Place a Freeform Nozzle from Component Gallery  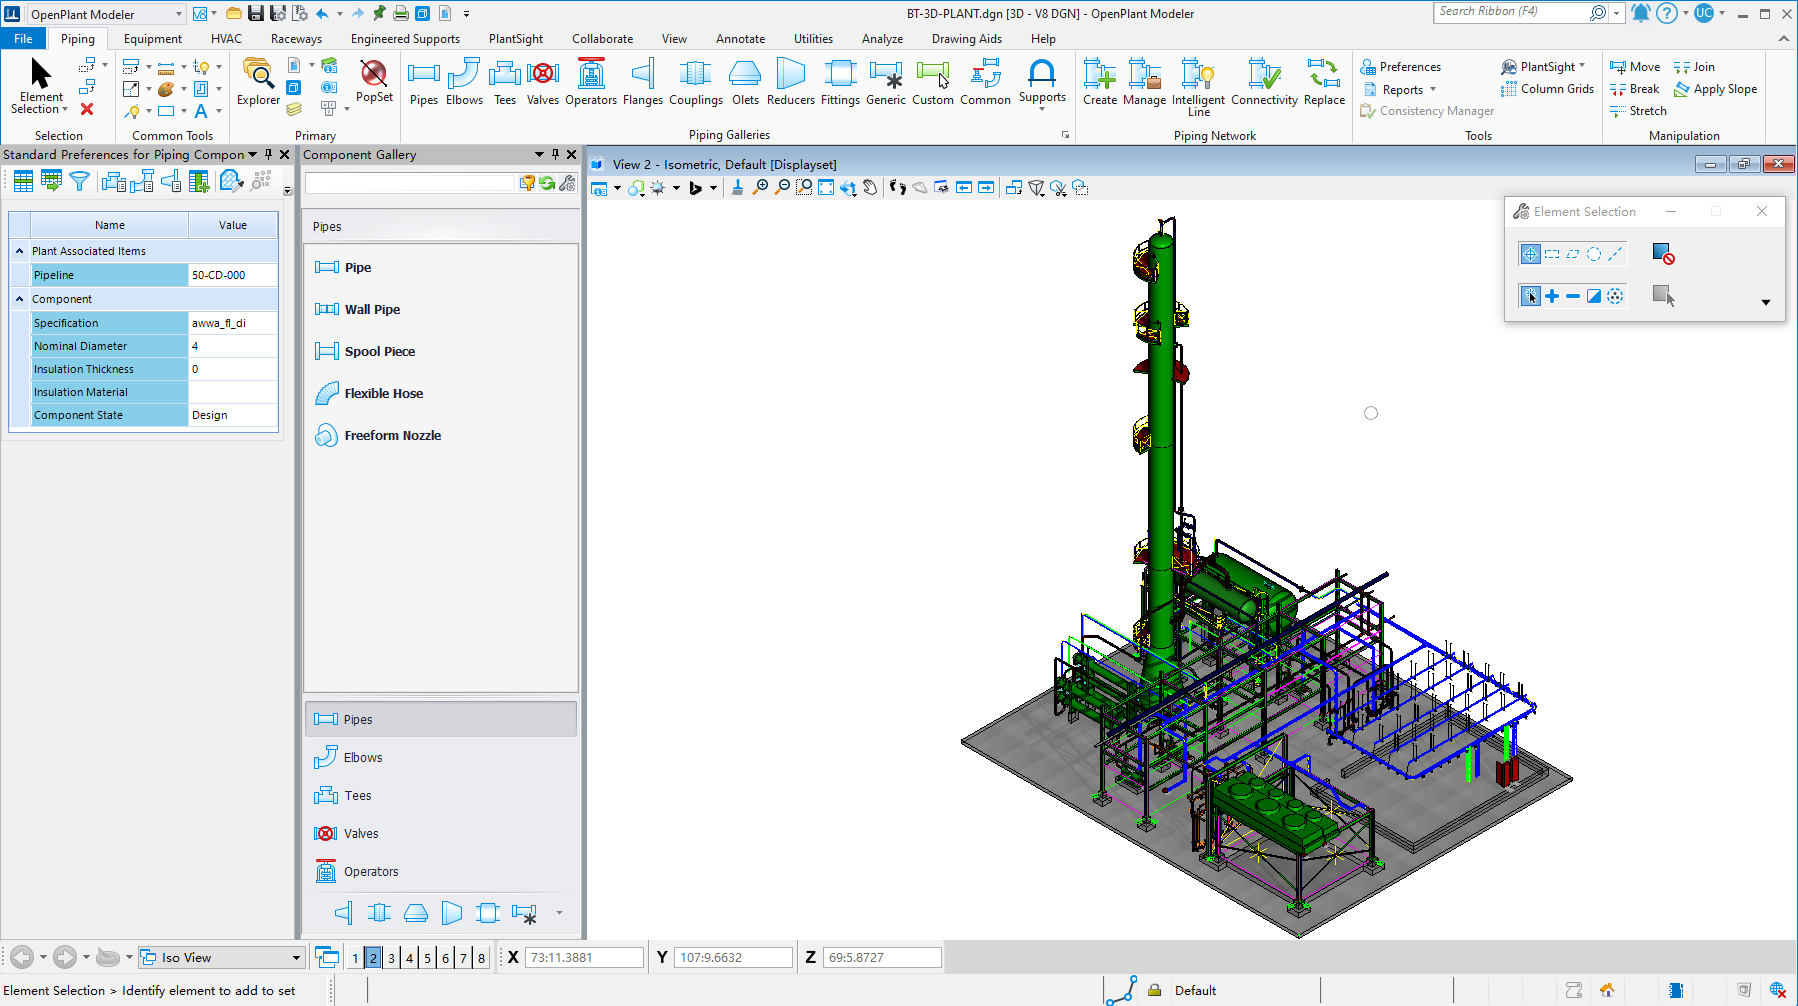tap(391, 435)
